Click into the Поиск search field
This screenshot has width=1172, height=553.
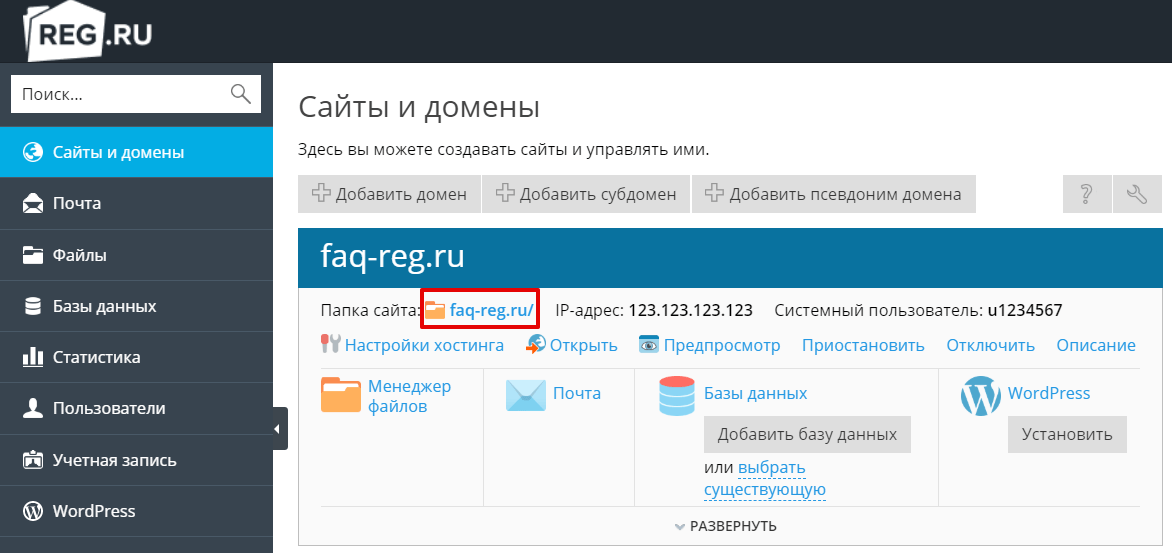tap(118, 94)
